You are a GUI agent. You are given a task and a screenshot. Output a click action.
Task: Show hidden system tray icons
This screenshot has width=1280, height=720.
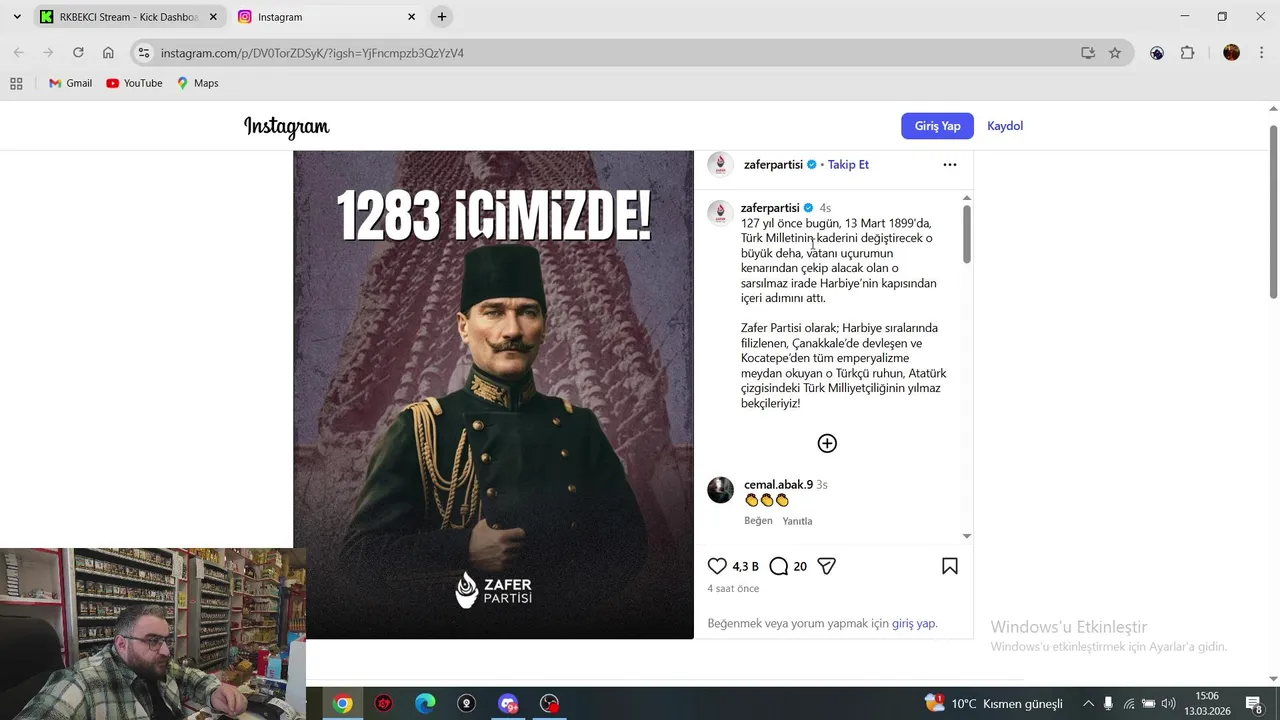(x=1088, y=704)
